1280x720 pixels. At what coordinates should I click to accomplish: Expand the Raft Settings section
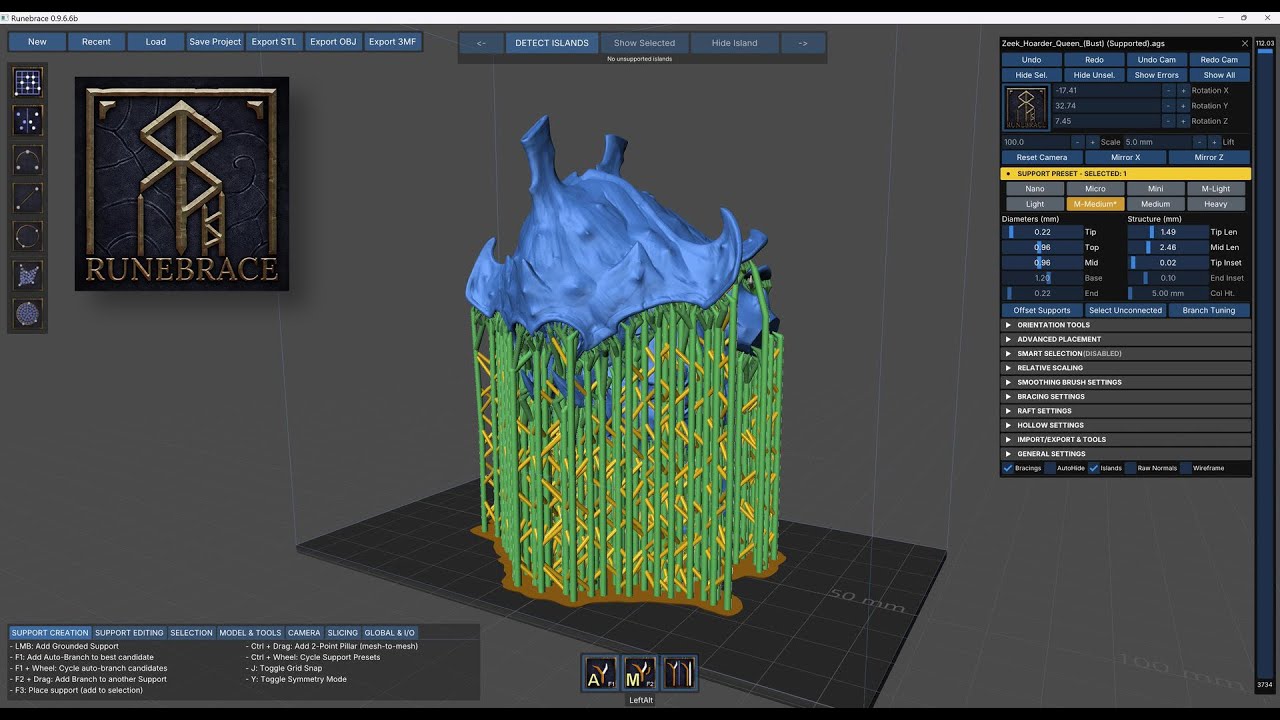1126,411
